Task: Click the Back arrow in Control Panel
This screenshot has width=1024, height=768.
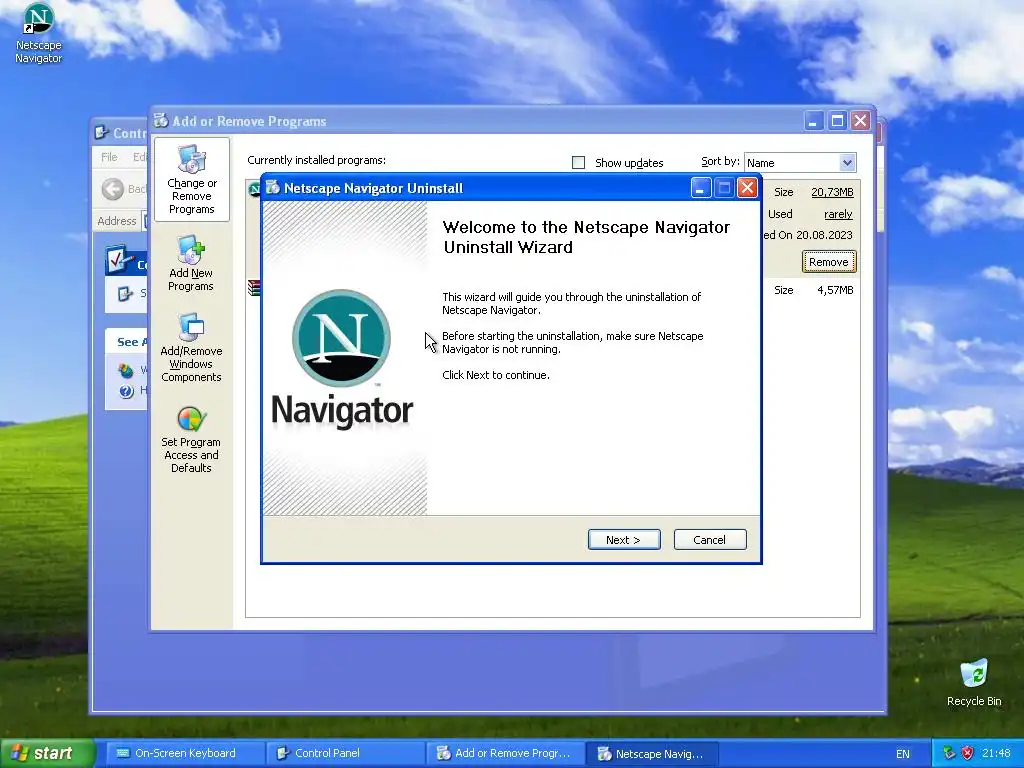Action: click(x=112, y=189)
